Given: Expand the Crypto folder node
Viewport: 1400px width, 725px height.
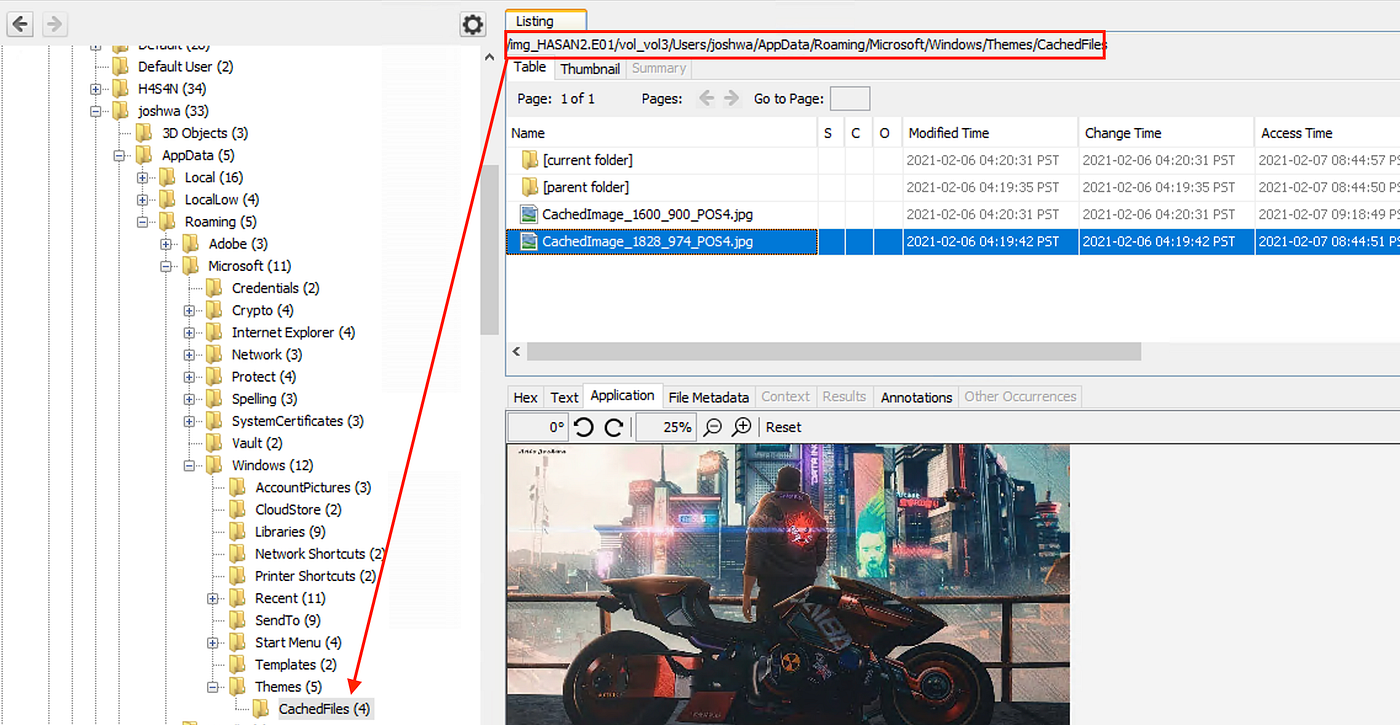Looking at the screenshot, I should point(189,310).
